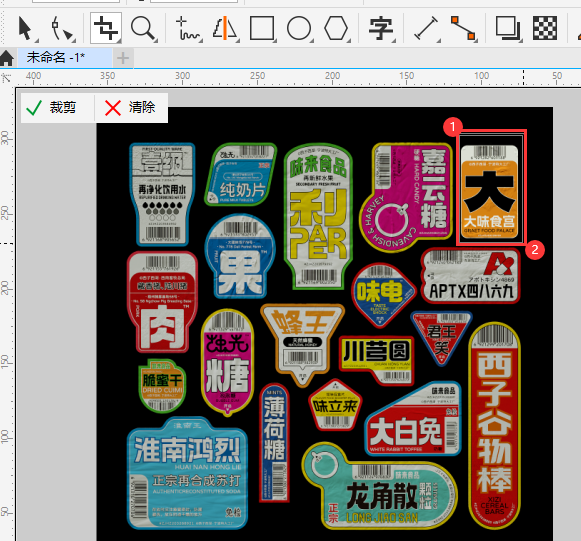Select the Pick (arrow) tool
The height and width of the screenshot is (541, 581).
point(25,28)
